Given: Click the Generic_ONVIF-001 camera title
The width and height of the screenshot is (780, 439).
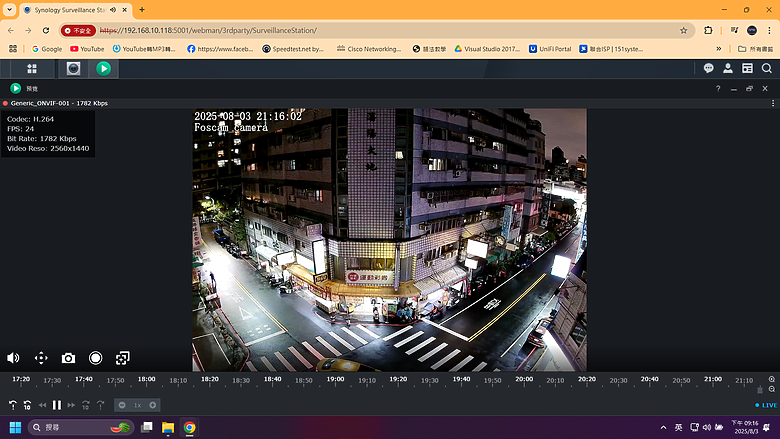Looking at the screenshot, I should [40, 103].
